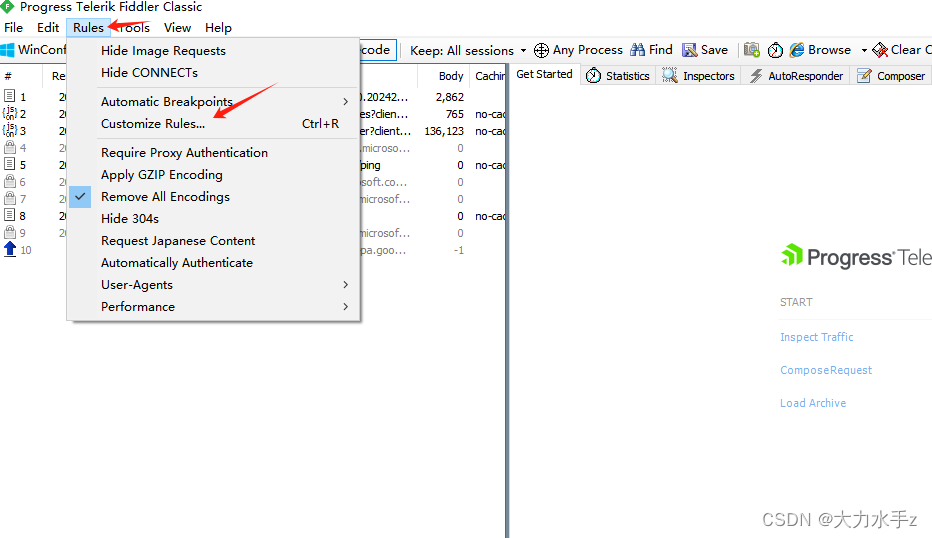Select session row 10 upload arrow icon
932x538 pixels.
click(10, 249)
